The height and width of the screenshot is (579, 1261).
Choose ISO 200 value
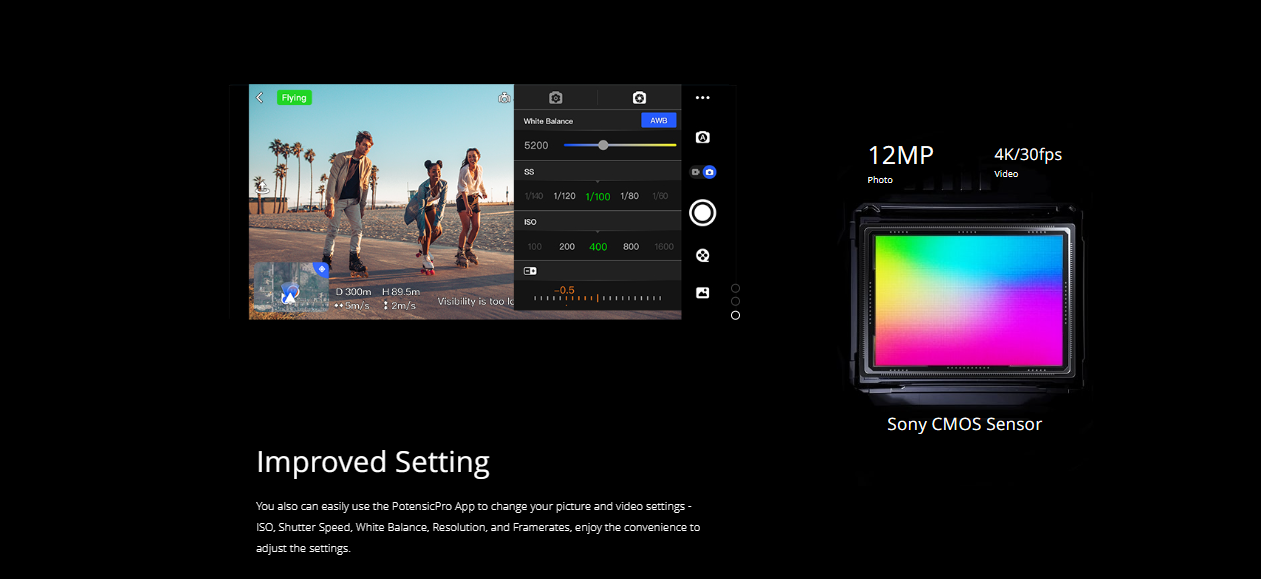pos(566,247)
